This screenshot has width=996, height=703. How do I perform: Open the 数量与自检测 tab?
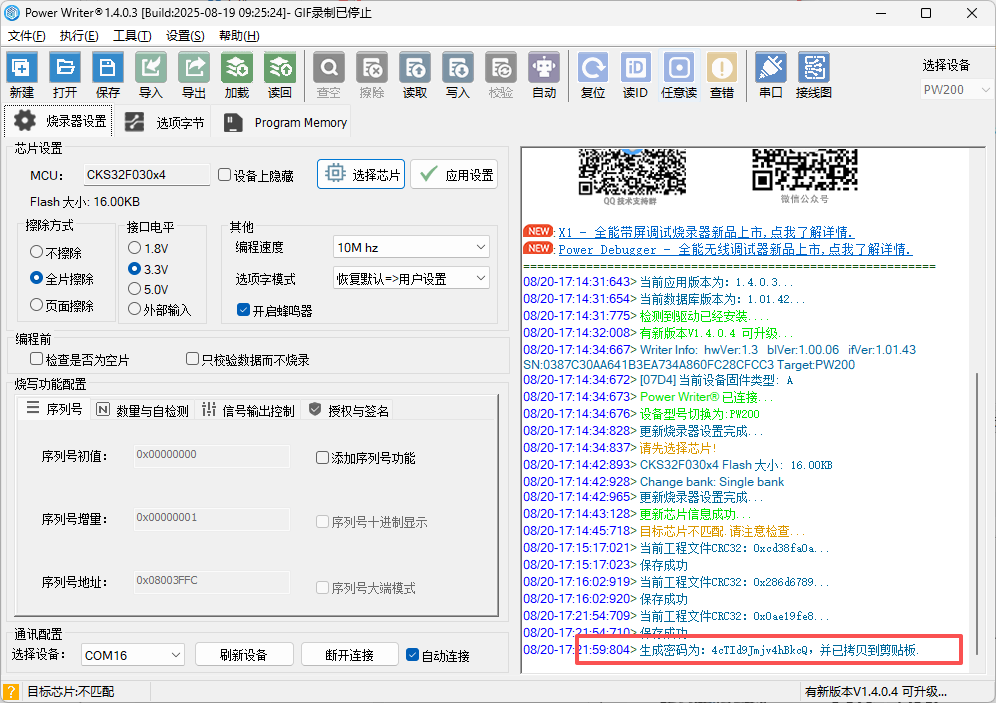click(142, 410)
